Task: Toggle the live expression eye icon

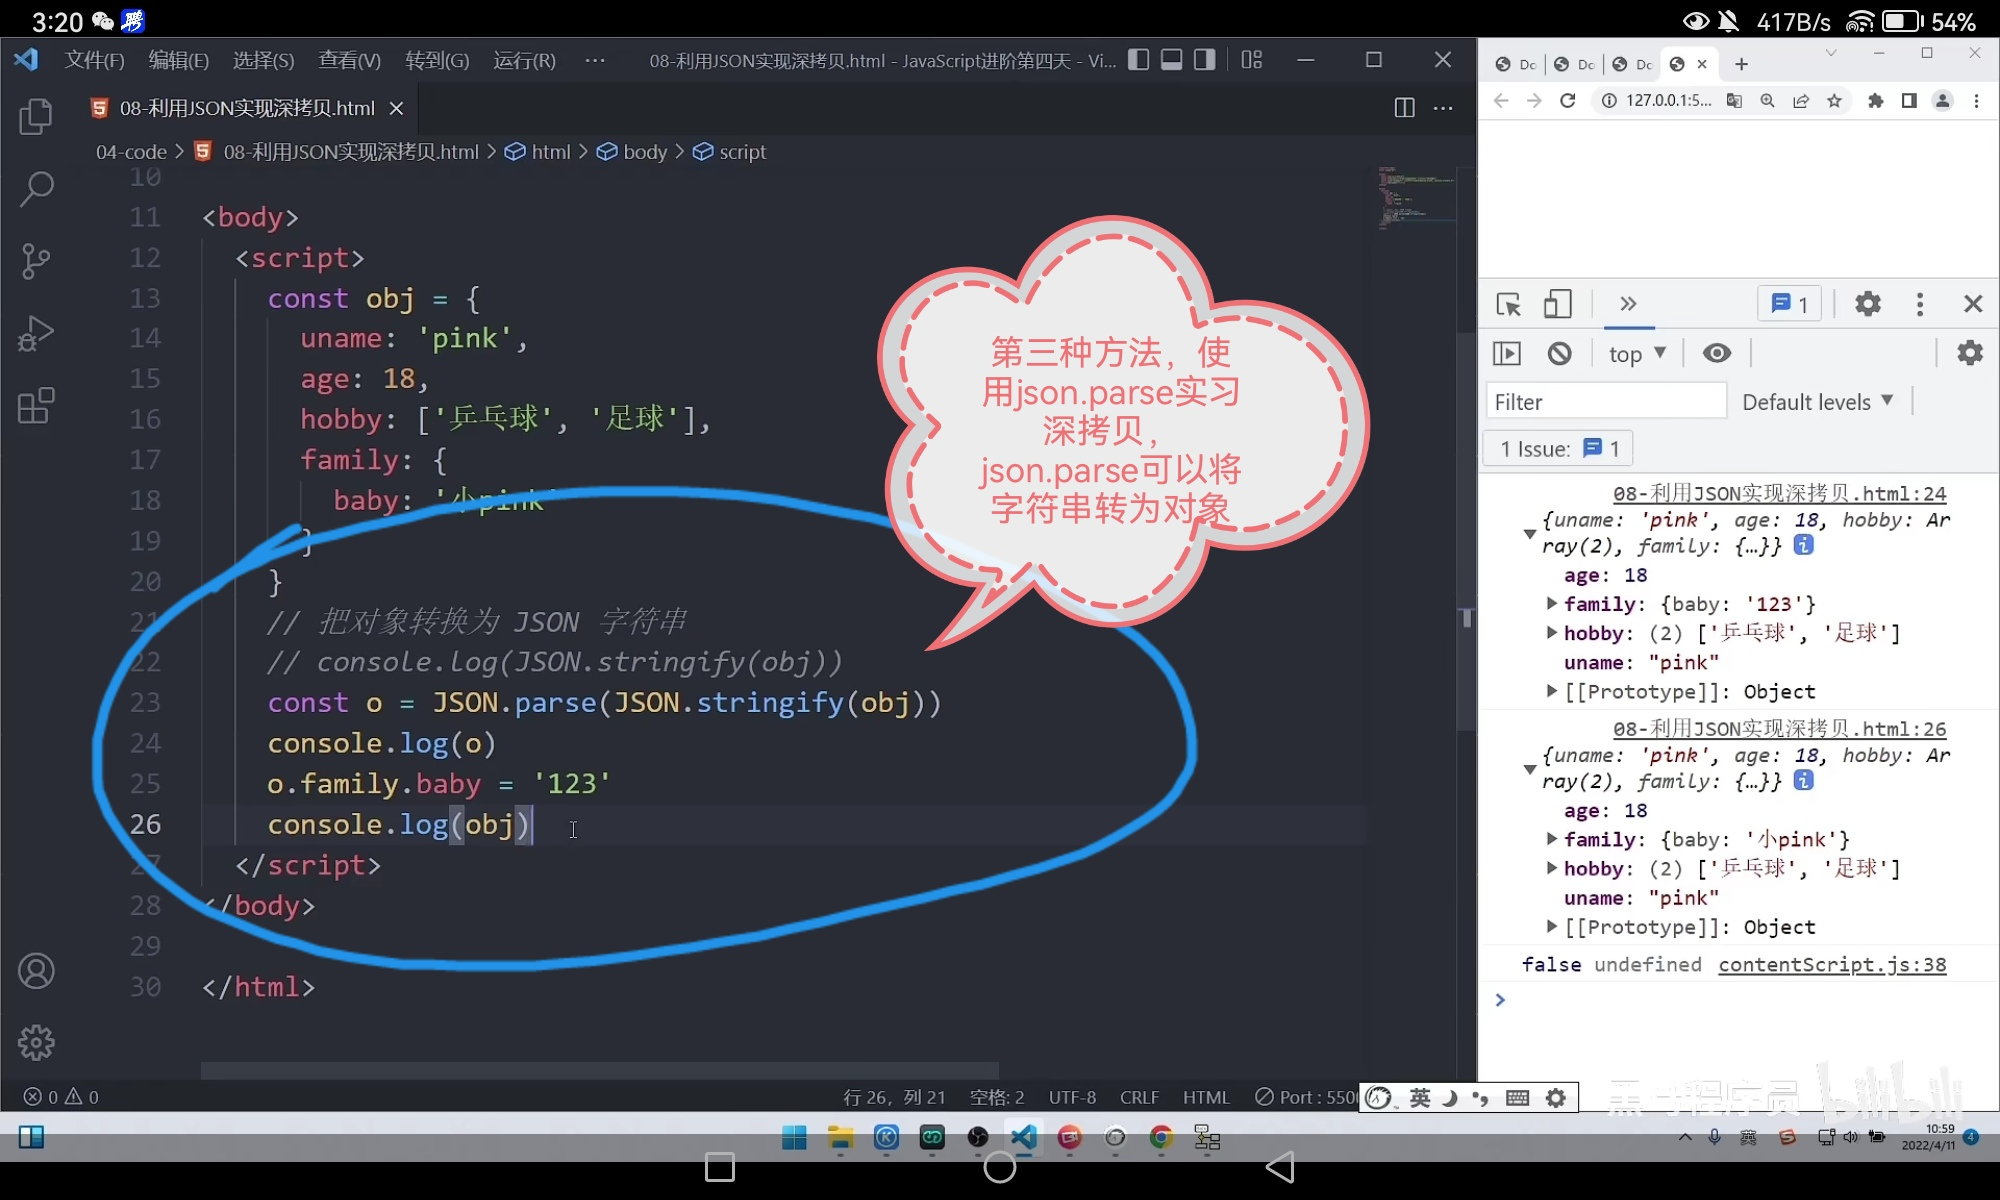Action: coord(1717,353)
